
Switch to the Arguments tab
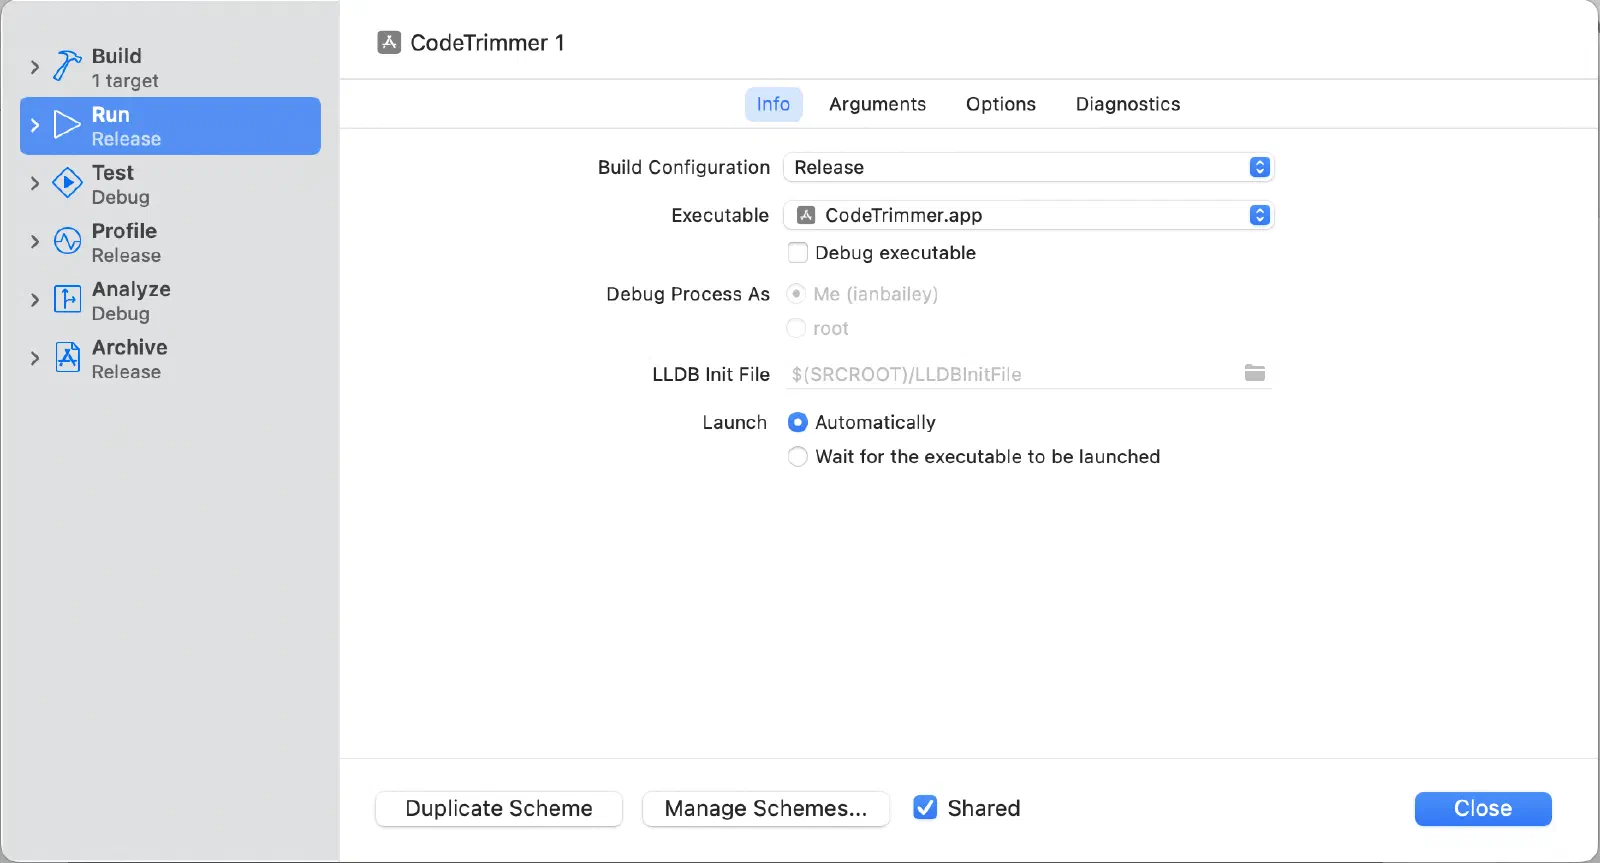point(877,104)
